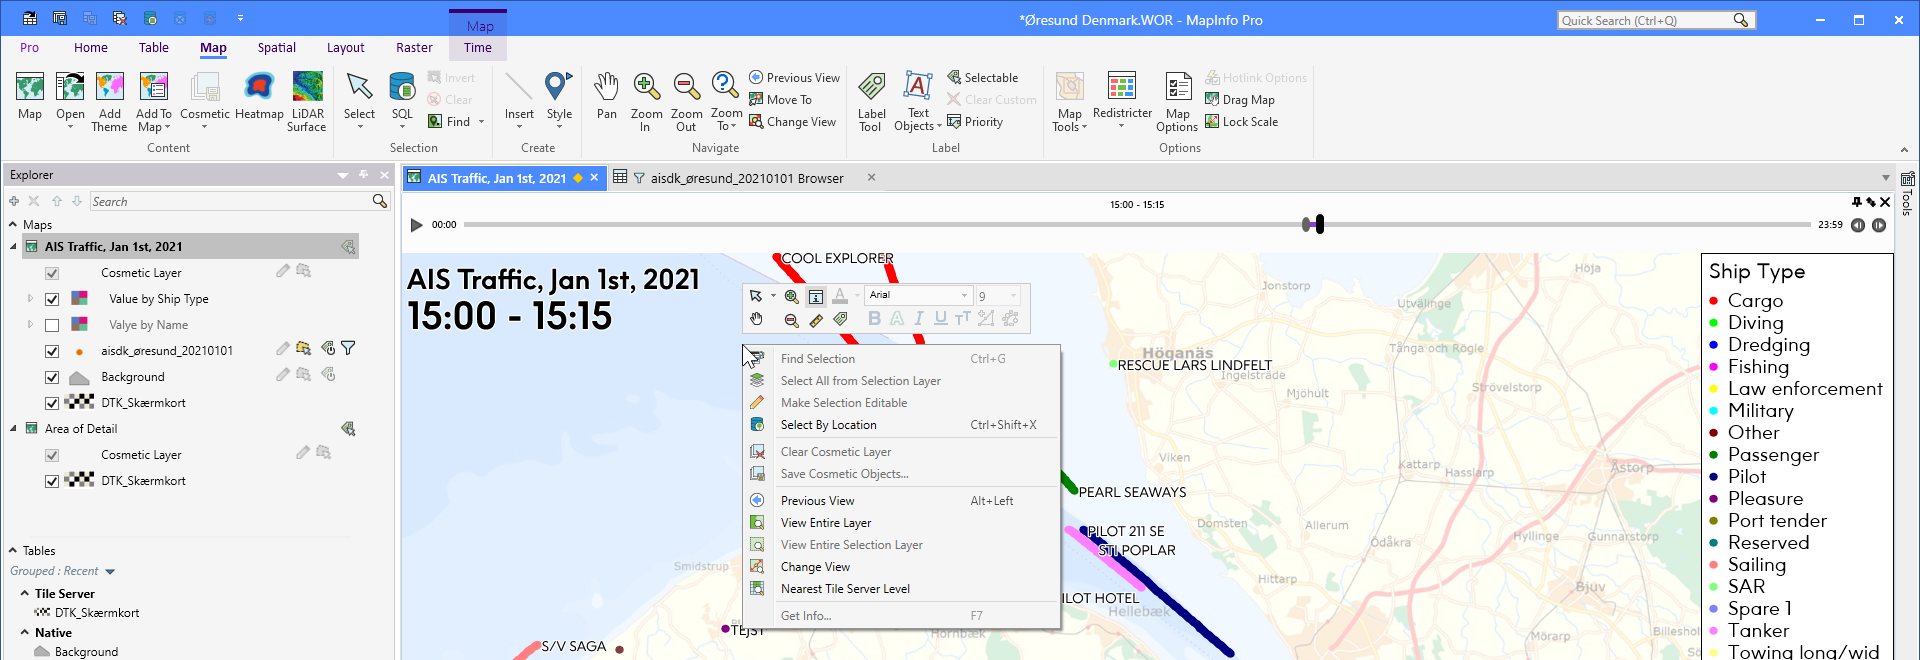1920x660 pixels.
Task: Click the label tag icon in mini toolbar
Action: [x=840, y=319]
